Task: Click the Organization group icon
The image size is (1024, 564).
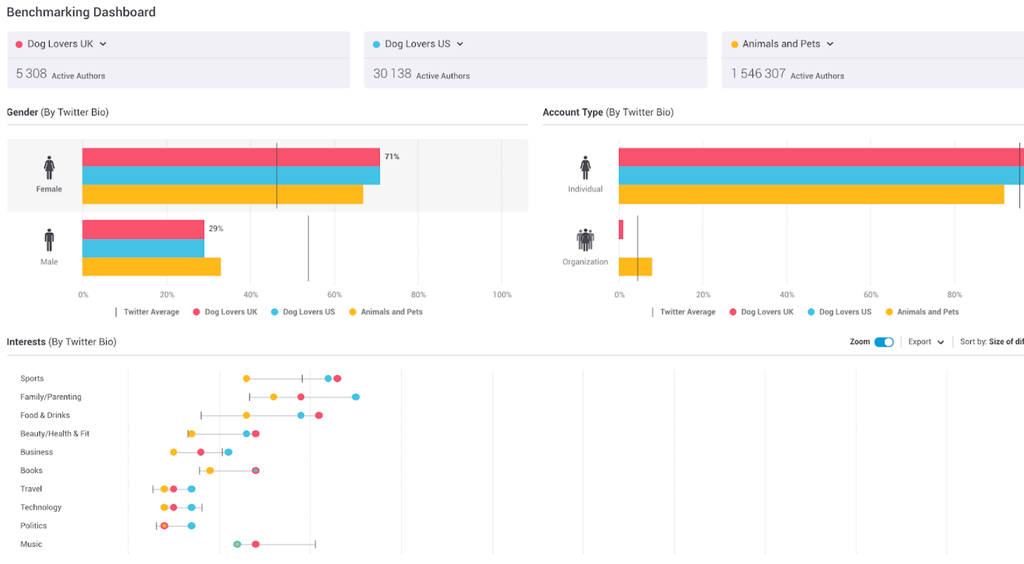Action: pyautogui.click(x=585, y=240)
